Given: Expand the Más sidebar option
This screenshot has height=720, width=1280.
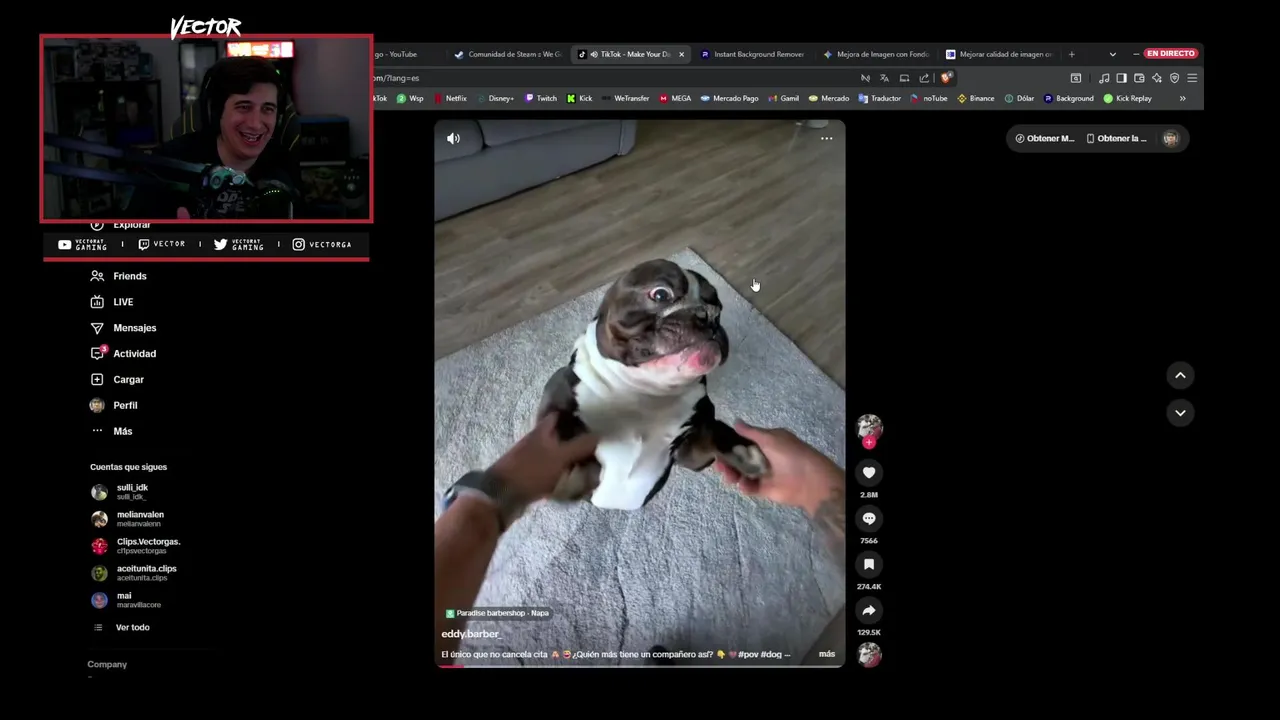Looking at the screenshot, I should coord(111,431).
